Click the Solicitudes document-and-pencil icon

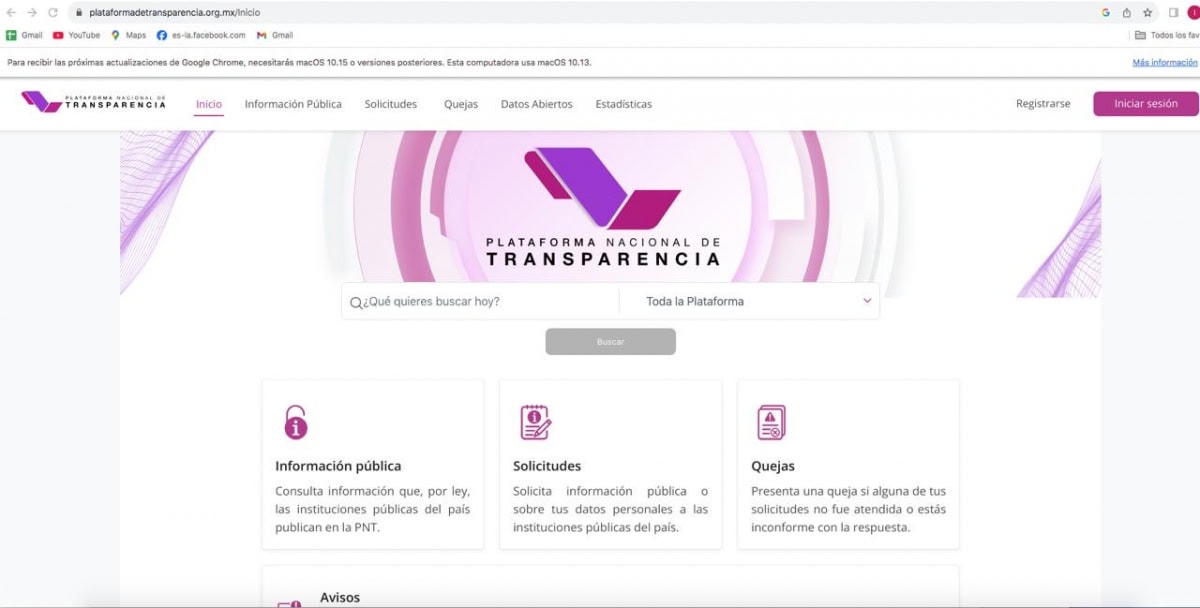pyautogui.click(x=535, y=422)
